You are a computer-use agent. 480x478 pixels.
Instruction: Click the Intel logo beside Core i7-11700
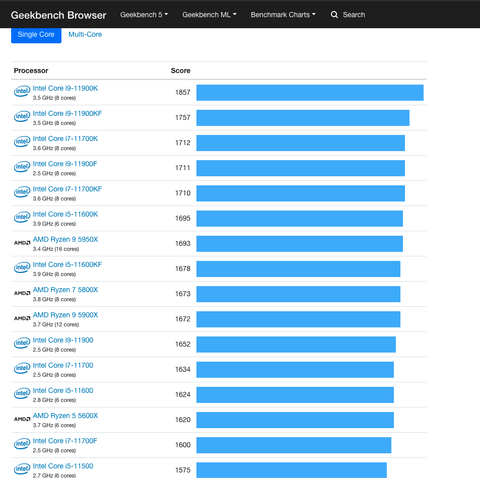click(x=22, y=368)
